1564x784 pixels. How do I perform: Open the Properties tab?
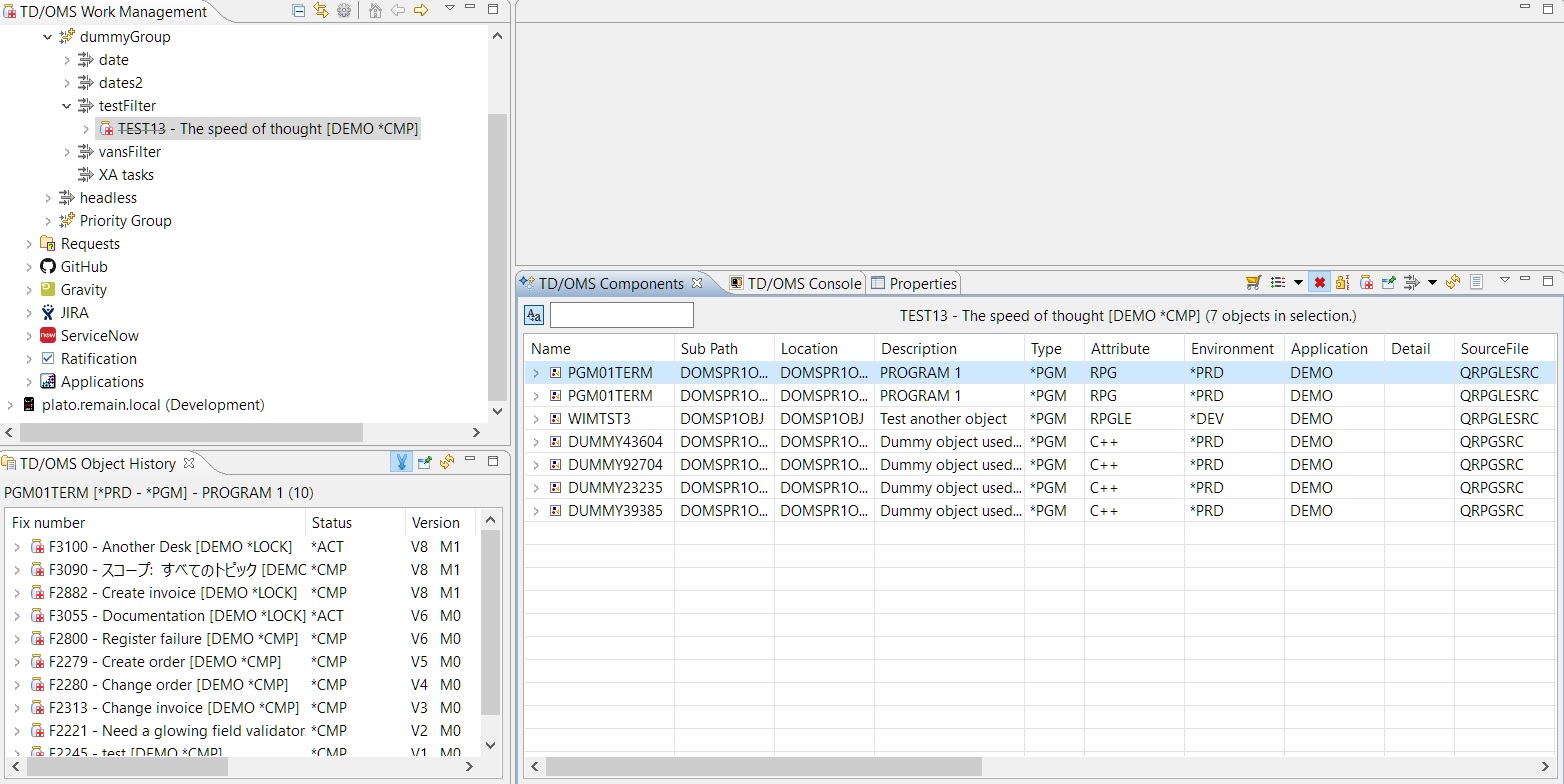pos(922,284)
